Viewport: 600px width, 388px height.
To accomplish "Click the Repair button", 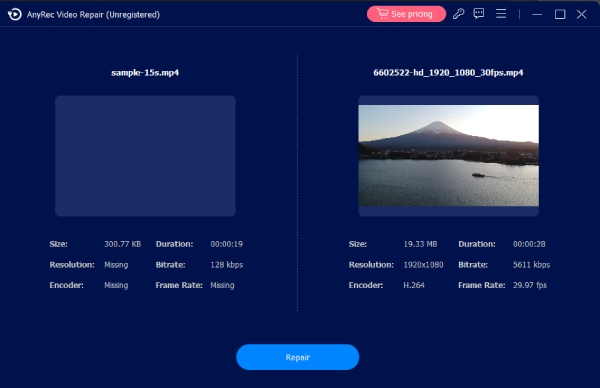I will pyautogui.click(x=297, y=357).
